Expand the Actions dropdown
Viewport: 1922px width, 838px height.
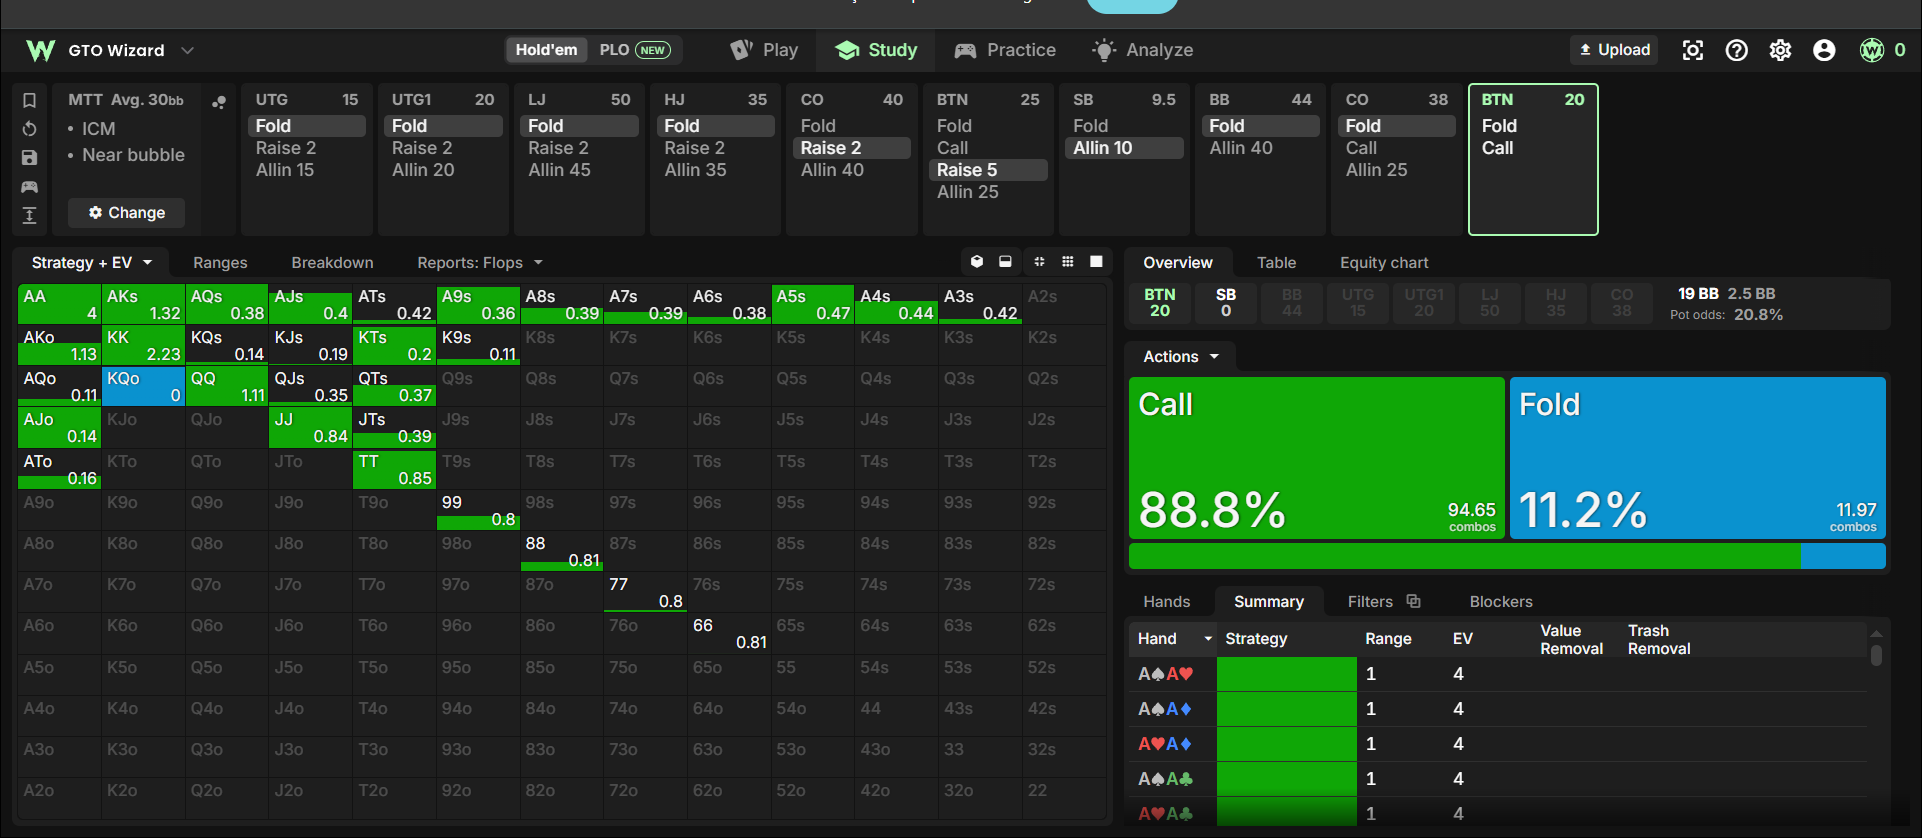[x=1181, y=356]
